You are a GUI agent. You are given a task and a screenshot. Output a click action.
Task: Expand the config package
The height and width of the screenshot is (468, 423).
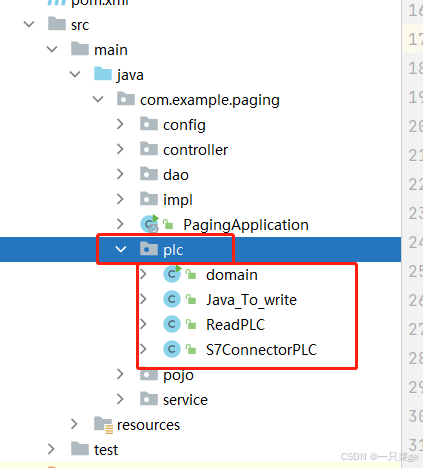(120, 124)
